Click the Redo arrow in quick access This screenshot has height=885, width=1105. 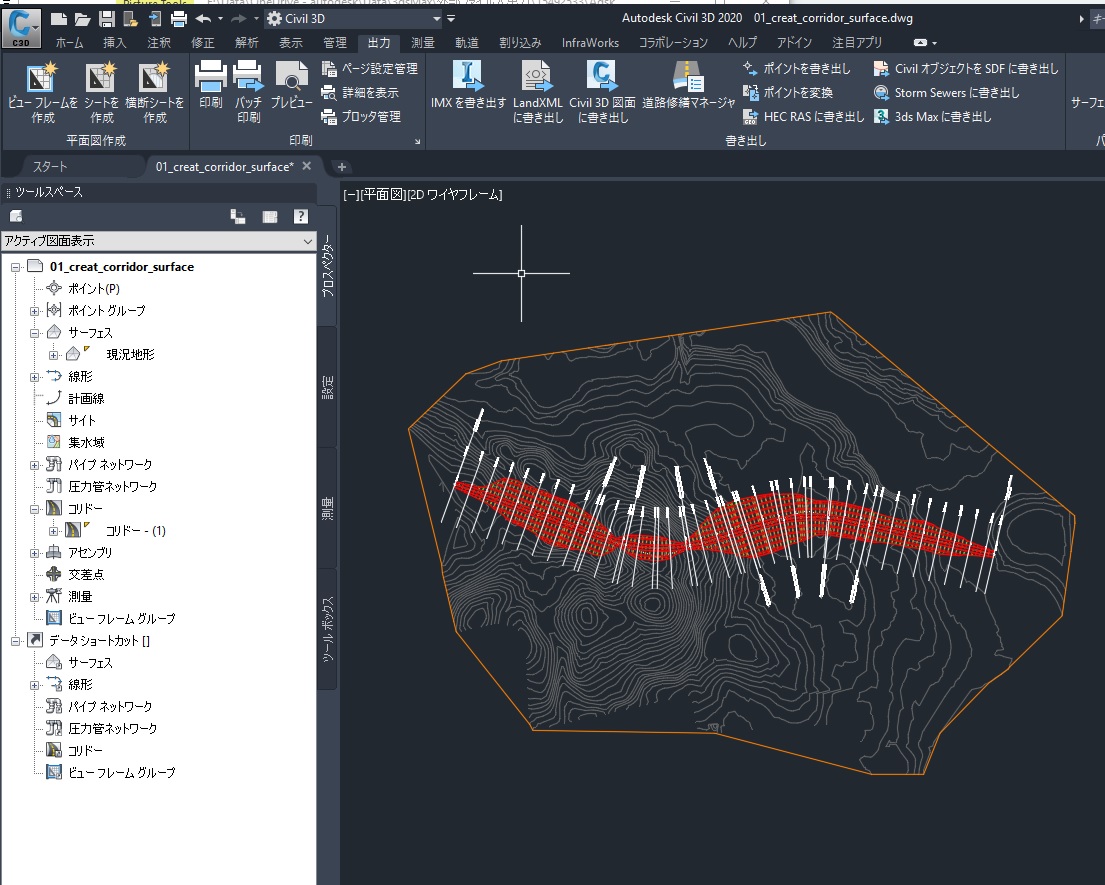pos(239,19)
